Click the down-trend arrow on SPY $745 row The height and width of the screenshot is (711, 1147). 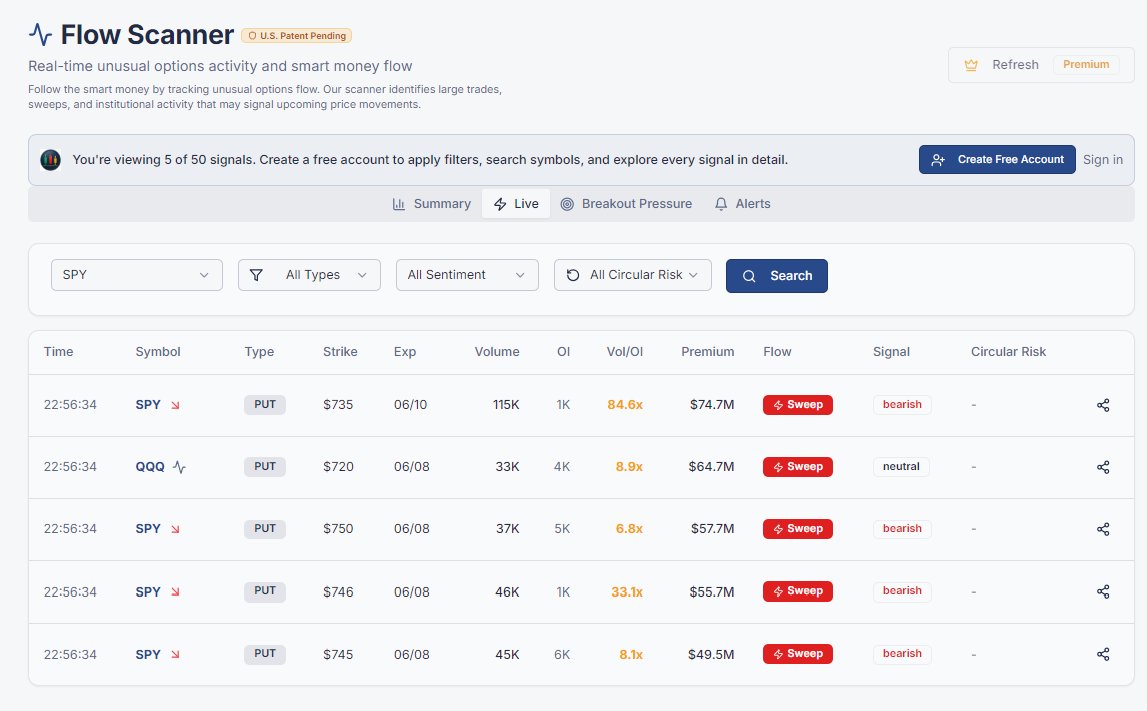coord(175,655)
